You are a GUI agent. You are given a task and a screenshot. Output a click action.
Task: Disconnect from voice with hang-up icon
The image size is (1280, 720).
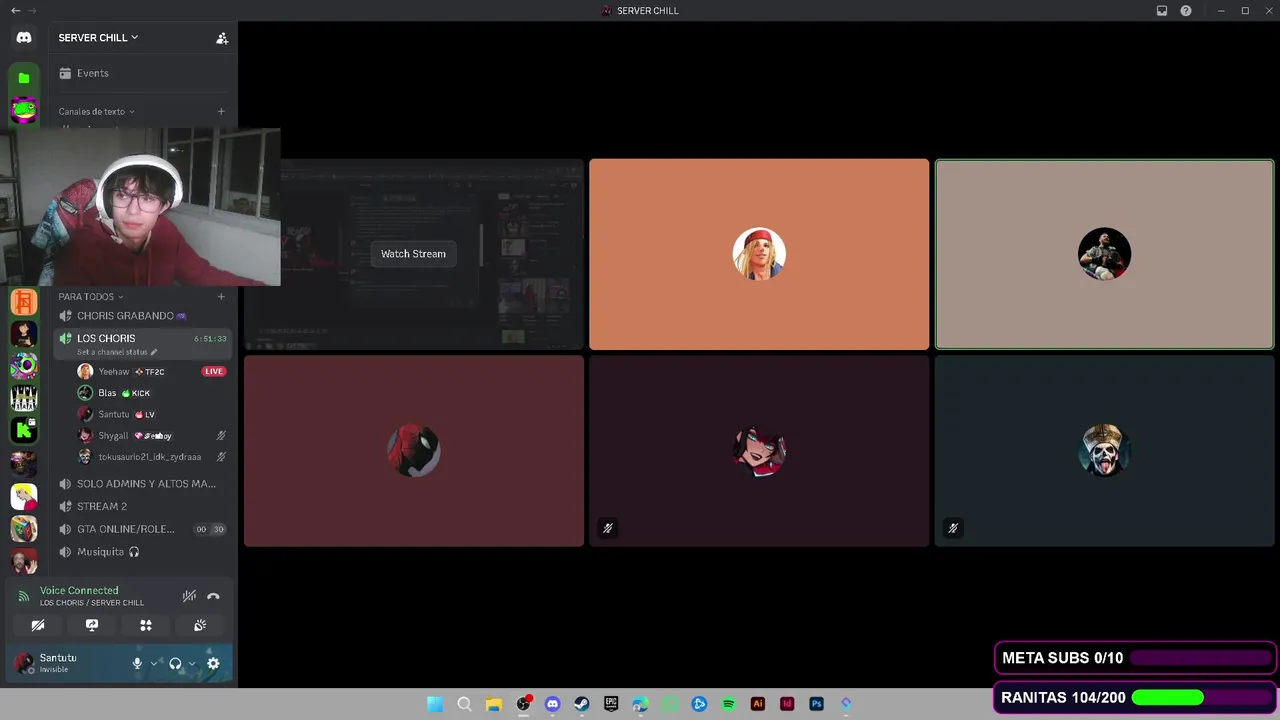click(x=213, y=596)
